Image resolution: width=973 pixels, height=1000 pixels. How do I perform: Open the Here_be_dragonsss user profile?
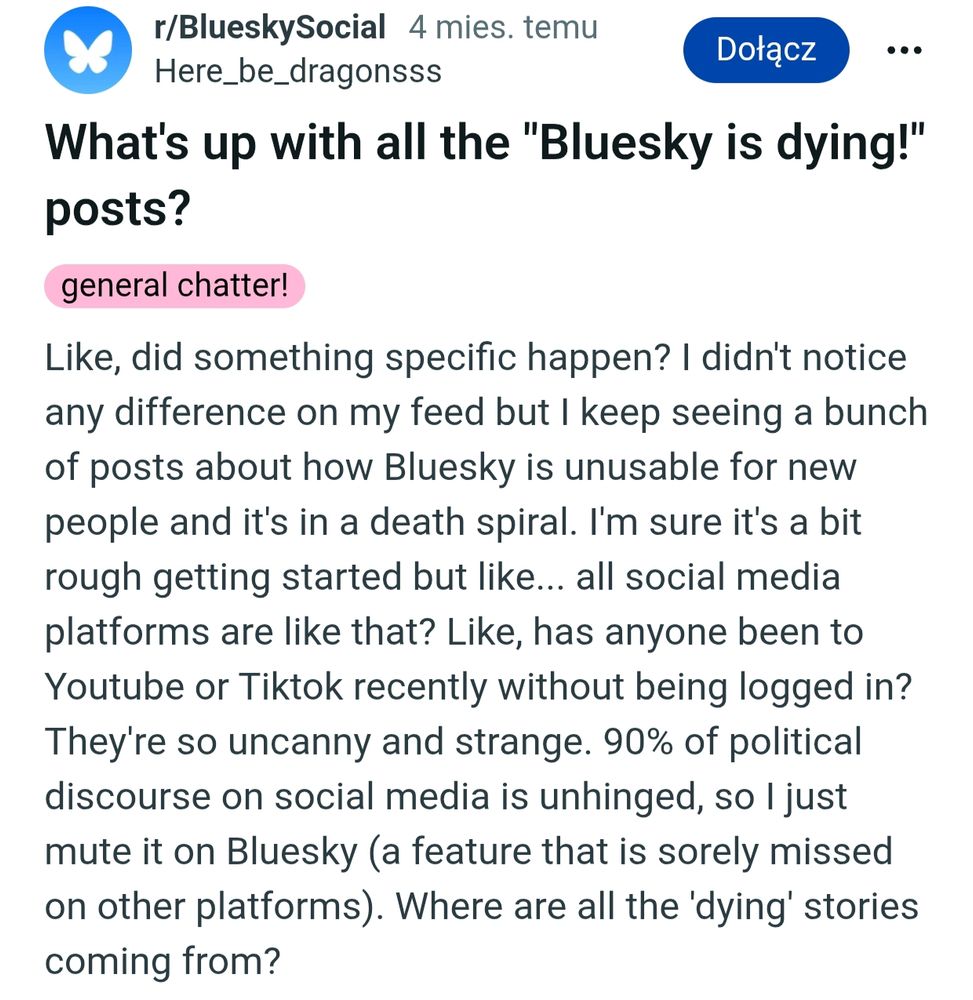298,71
